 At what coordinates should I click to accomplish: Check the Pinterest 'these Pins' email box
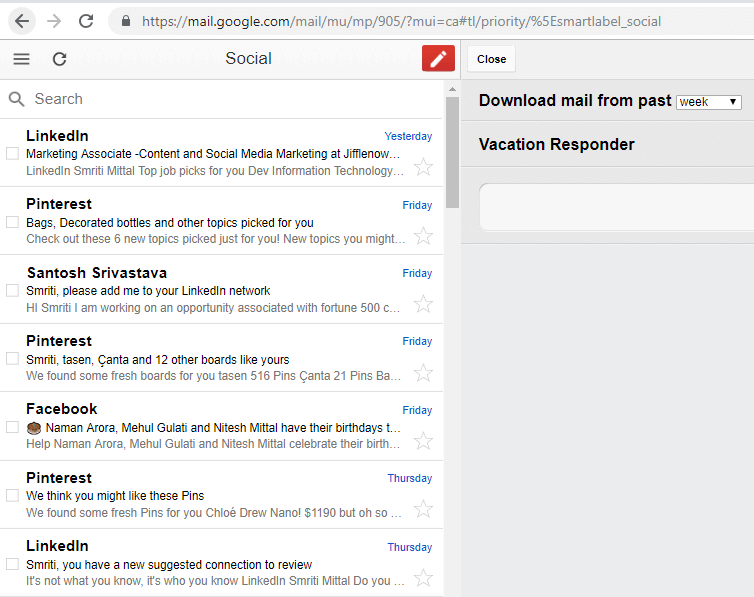[x=13, y=496]
